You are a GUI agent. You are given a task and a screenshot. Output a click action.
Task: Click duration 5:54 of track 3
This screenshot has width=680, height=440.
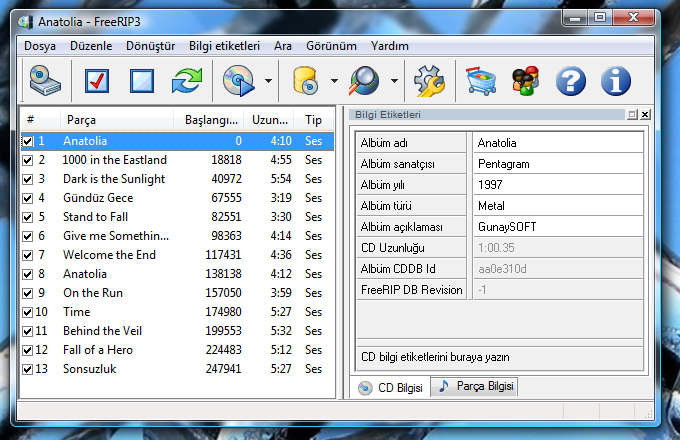[281, 179]
